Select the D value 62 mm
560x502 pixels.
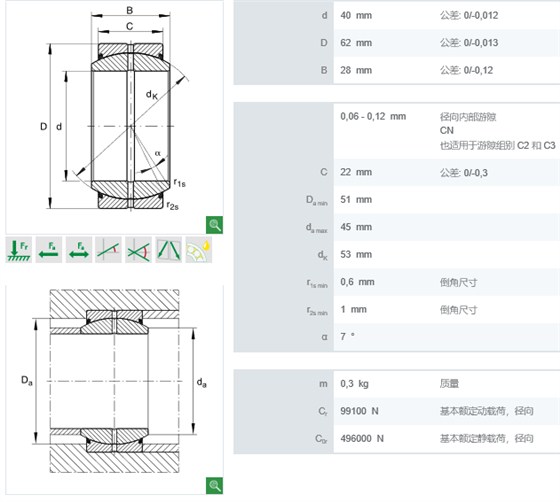pyautogui.click(x=356, y=43)
